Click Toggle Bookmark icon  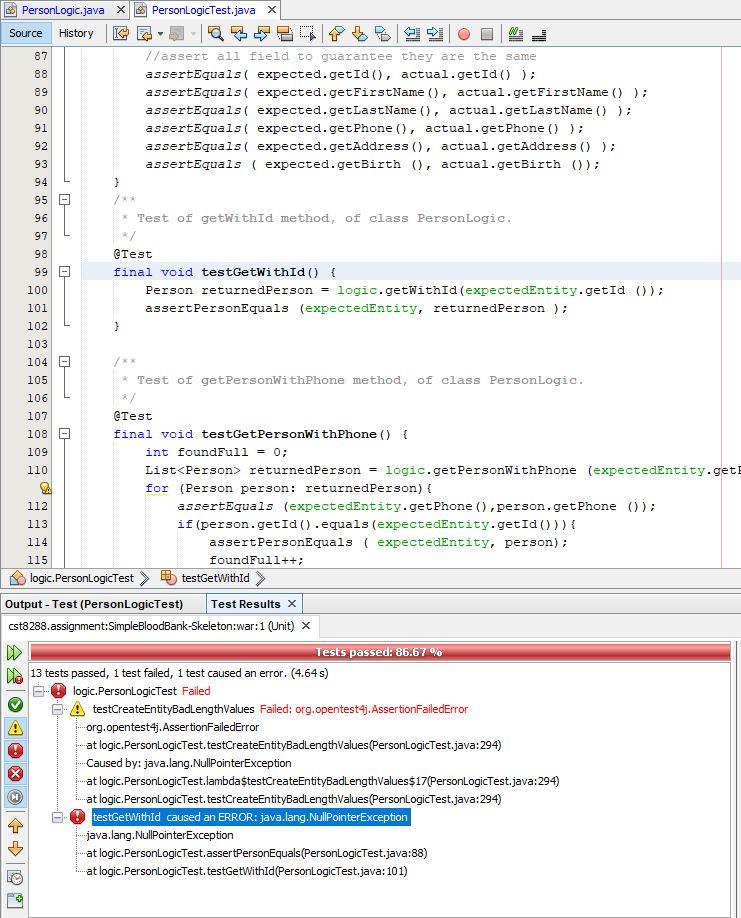coord(382,34)
